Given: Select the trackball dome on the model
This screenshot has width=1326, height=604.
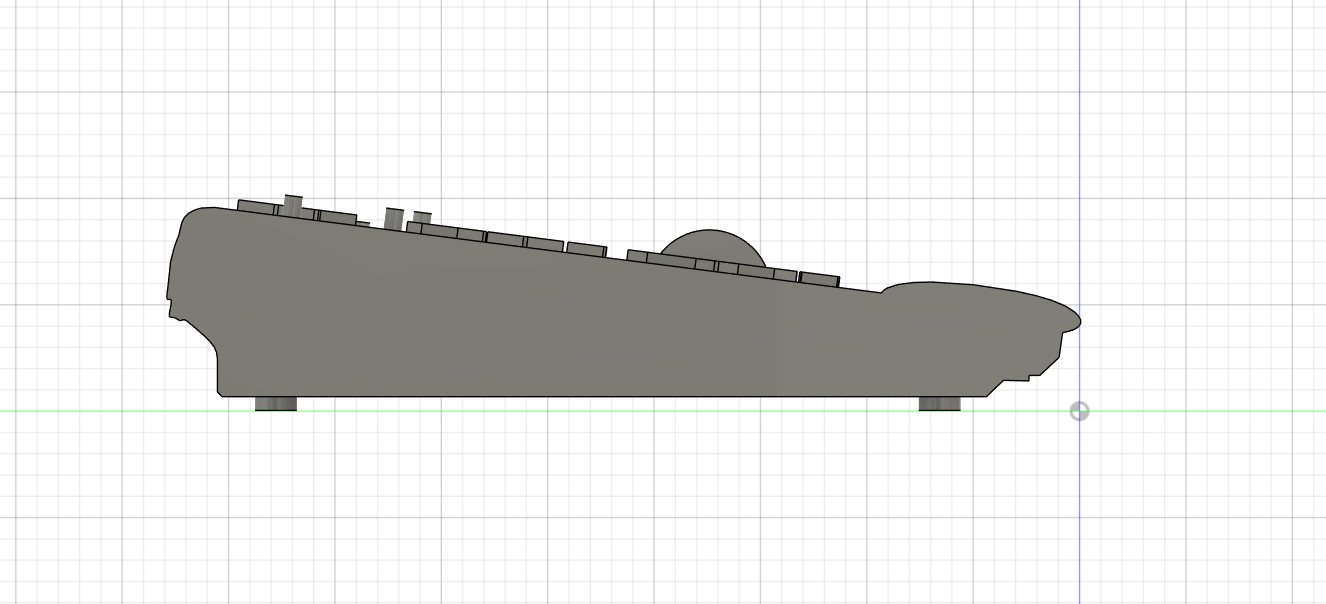Looking at the screenshot, I should click(712, 246).
